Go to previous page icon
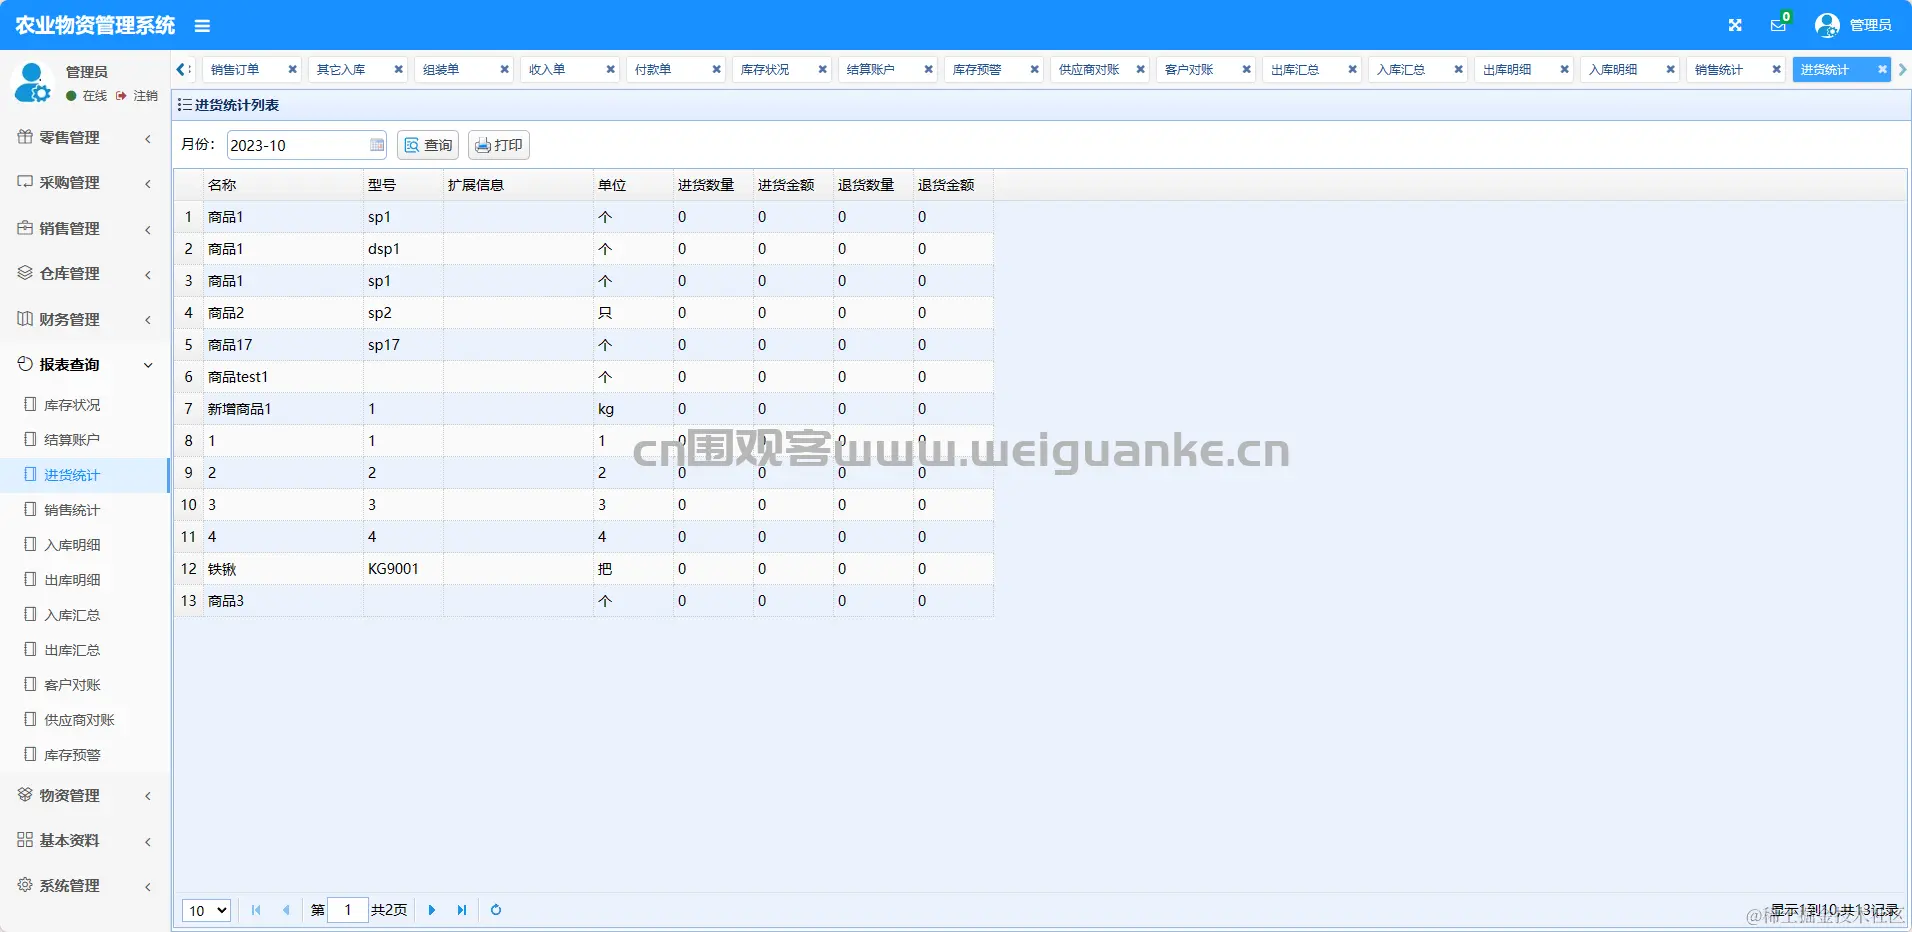 point(286,910)
